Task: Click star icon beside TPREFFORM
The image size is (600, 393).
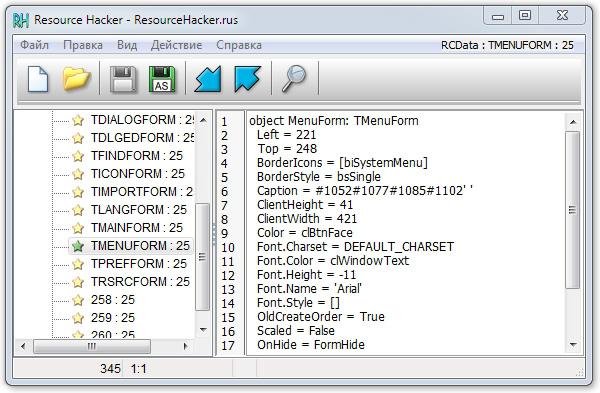Action: pos(78,264)
